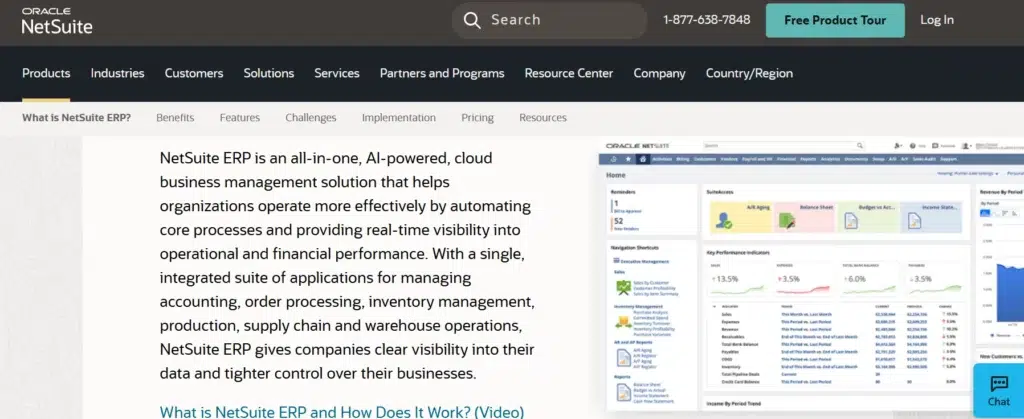Viewport: 1024px width, 419px height.
Task: Jump to the Features section
Action: point(240,117)
